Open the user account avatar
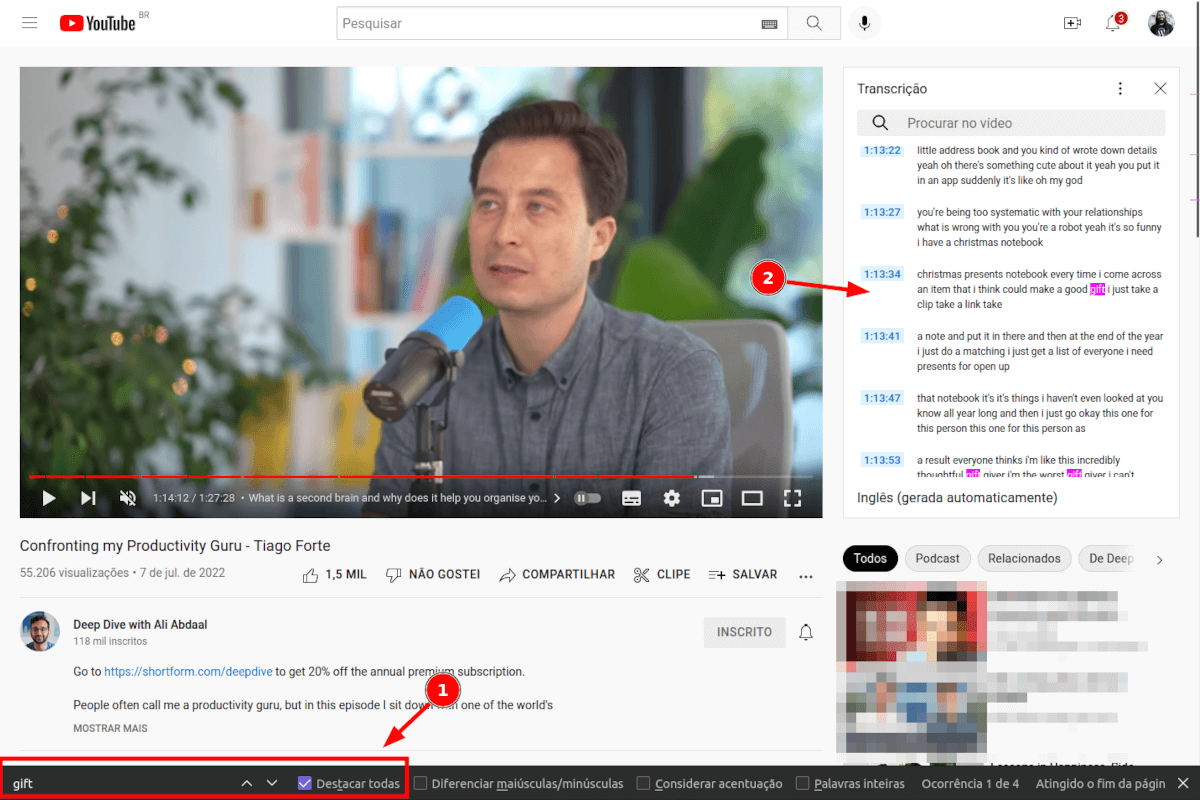Screen dimensions: 1200x800 tap(1161, 23)
